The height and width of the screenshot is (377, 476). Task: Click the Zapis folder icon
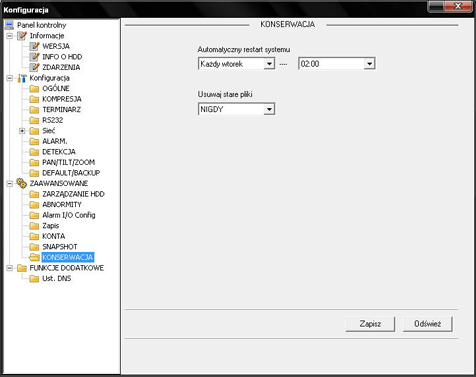34,226
